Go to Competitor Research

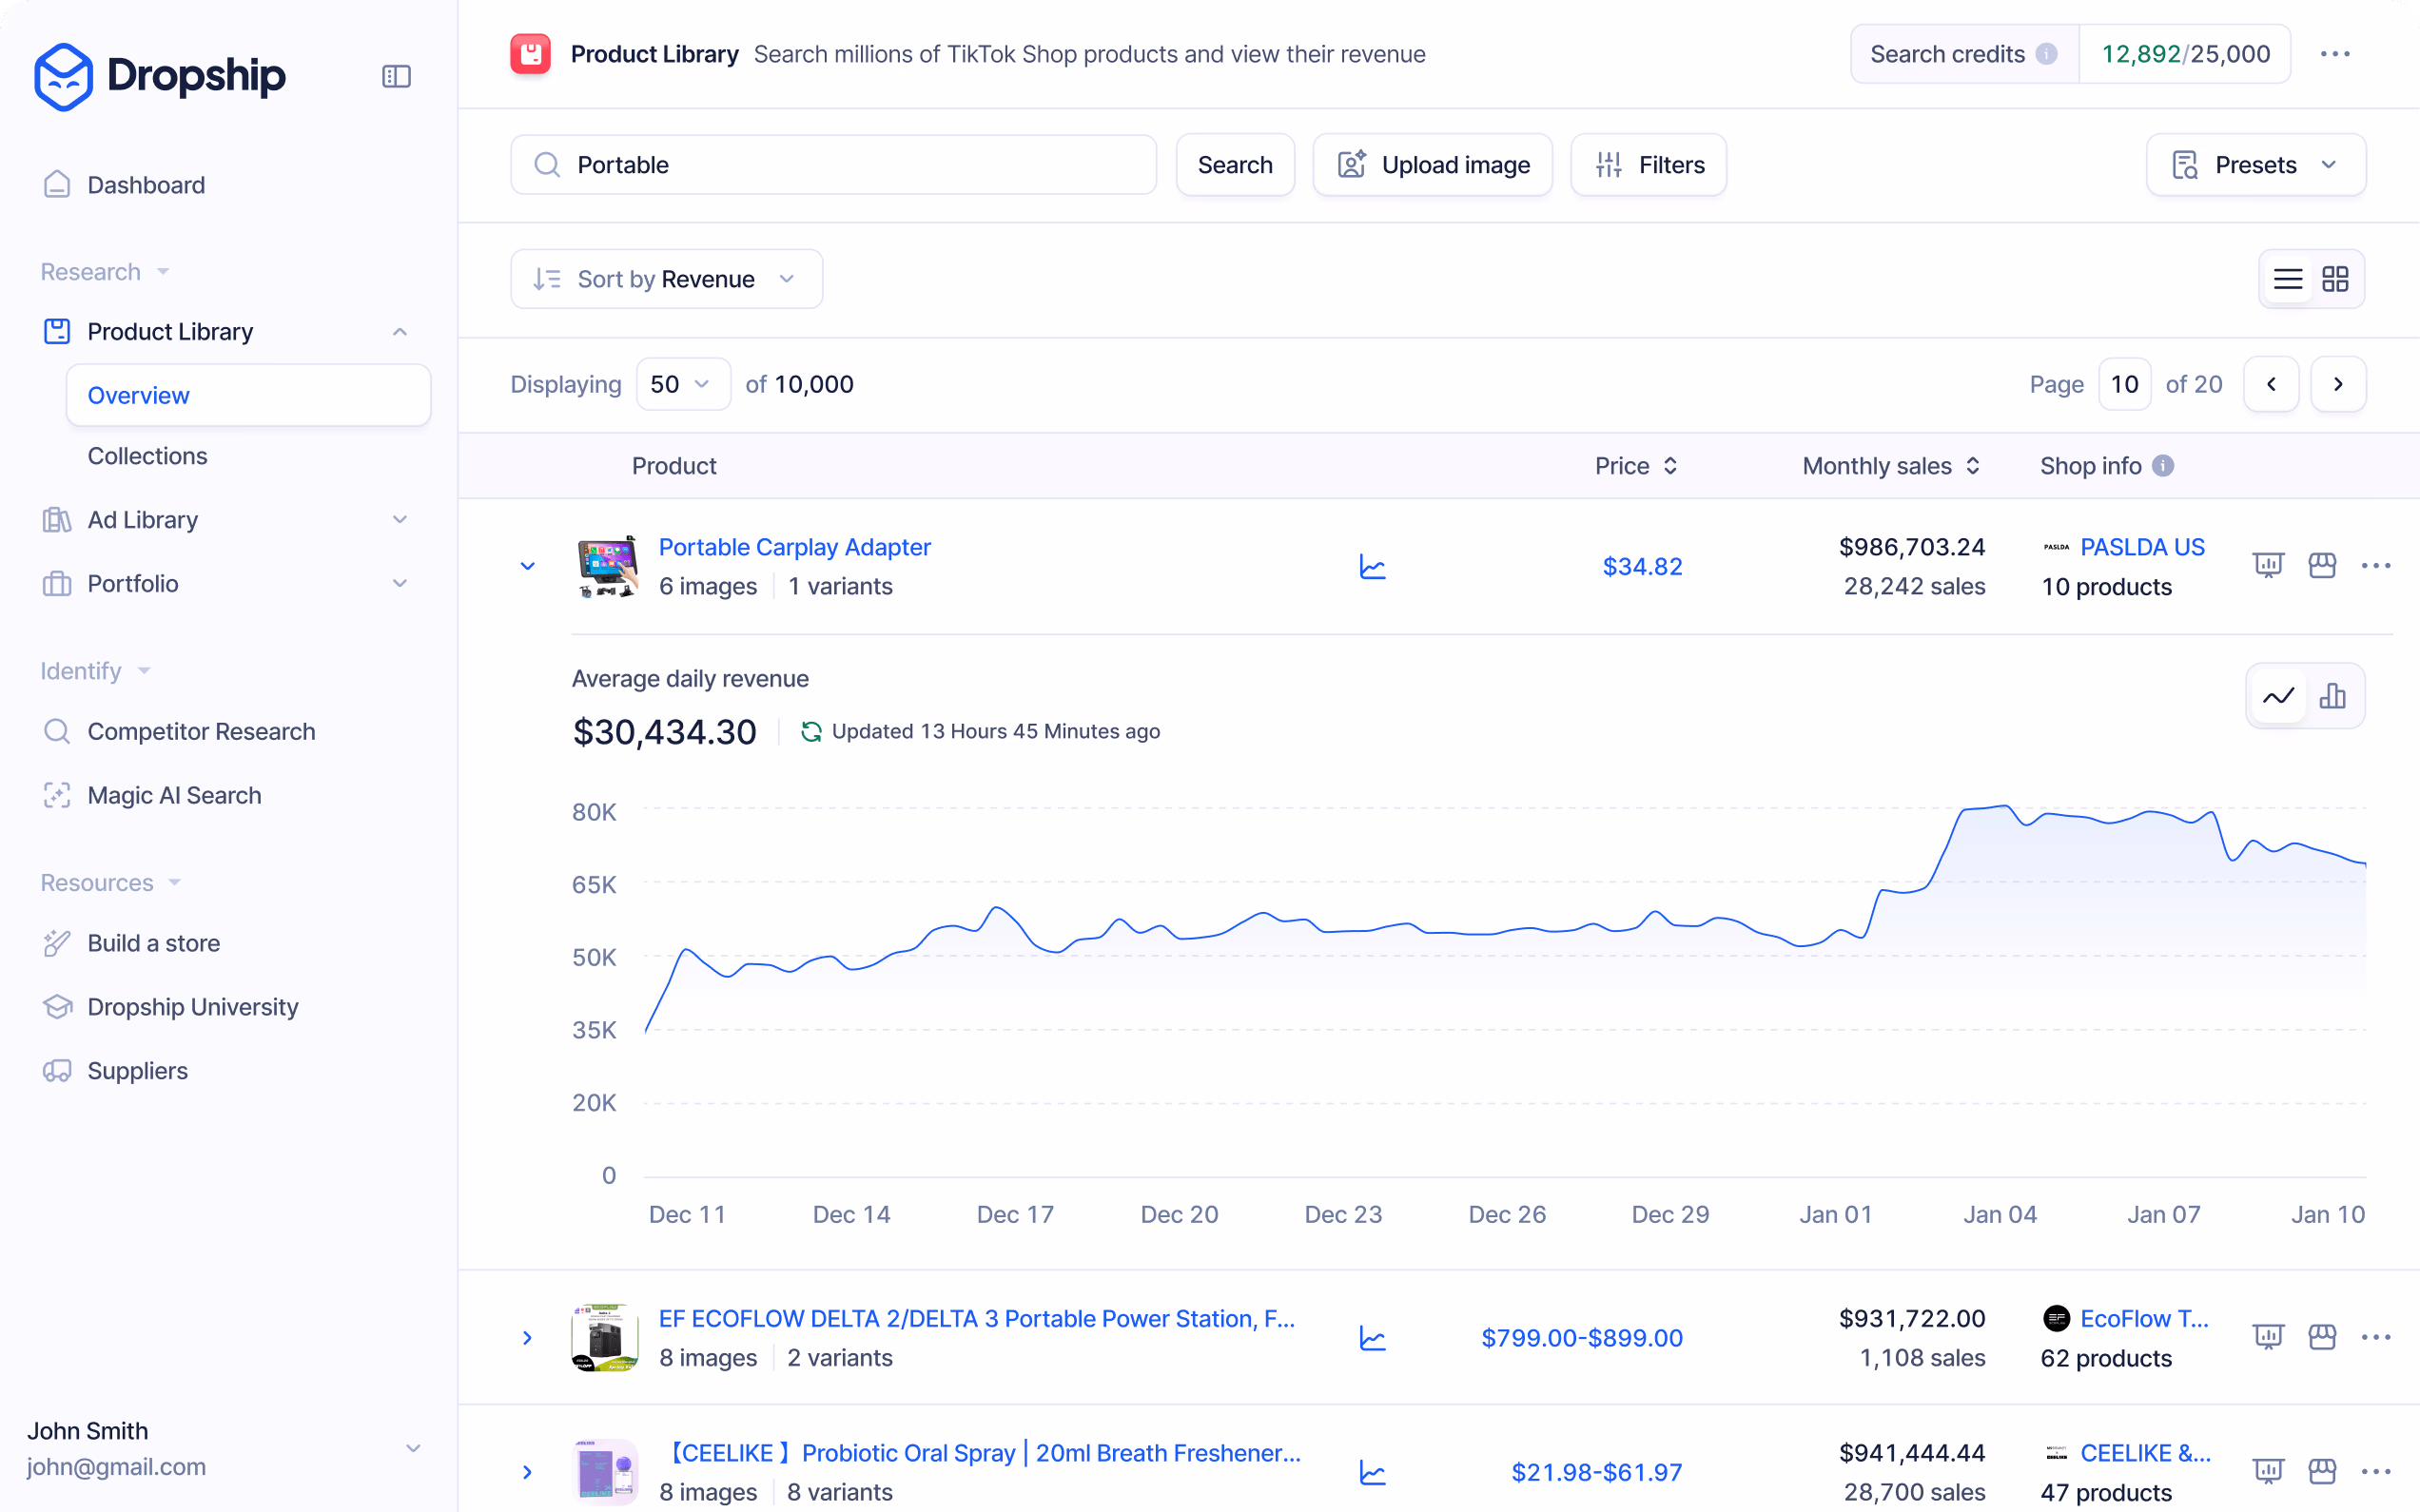tap(201, 732)
